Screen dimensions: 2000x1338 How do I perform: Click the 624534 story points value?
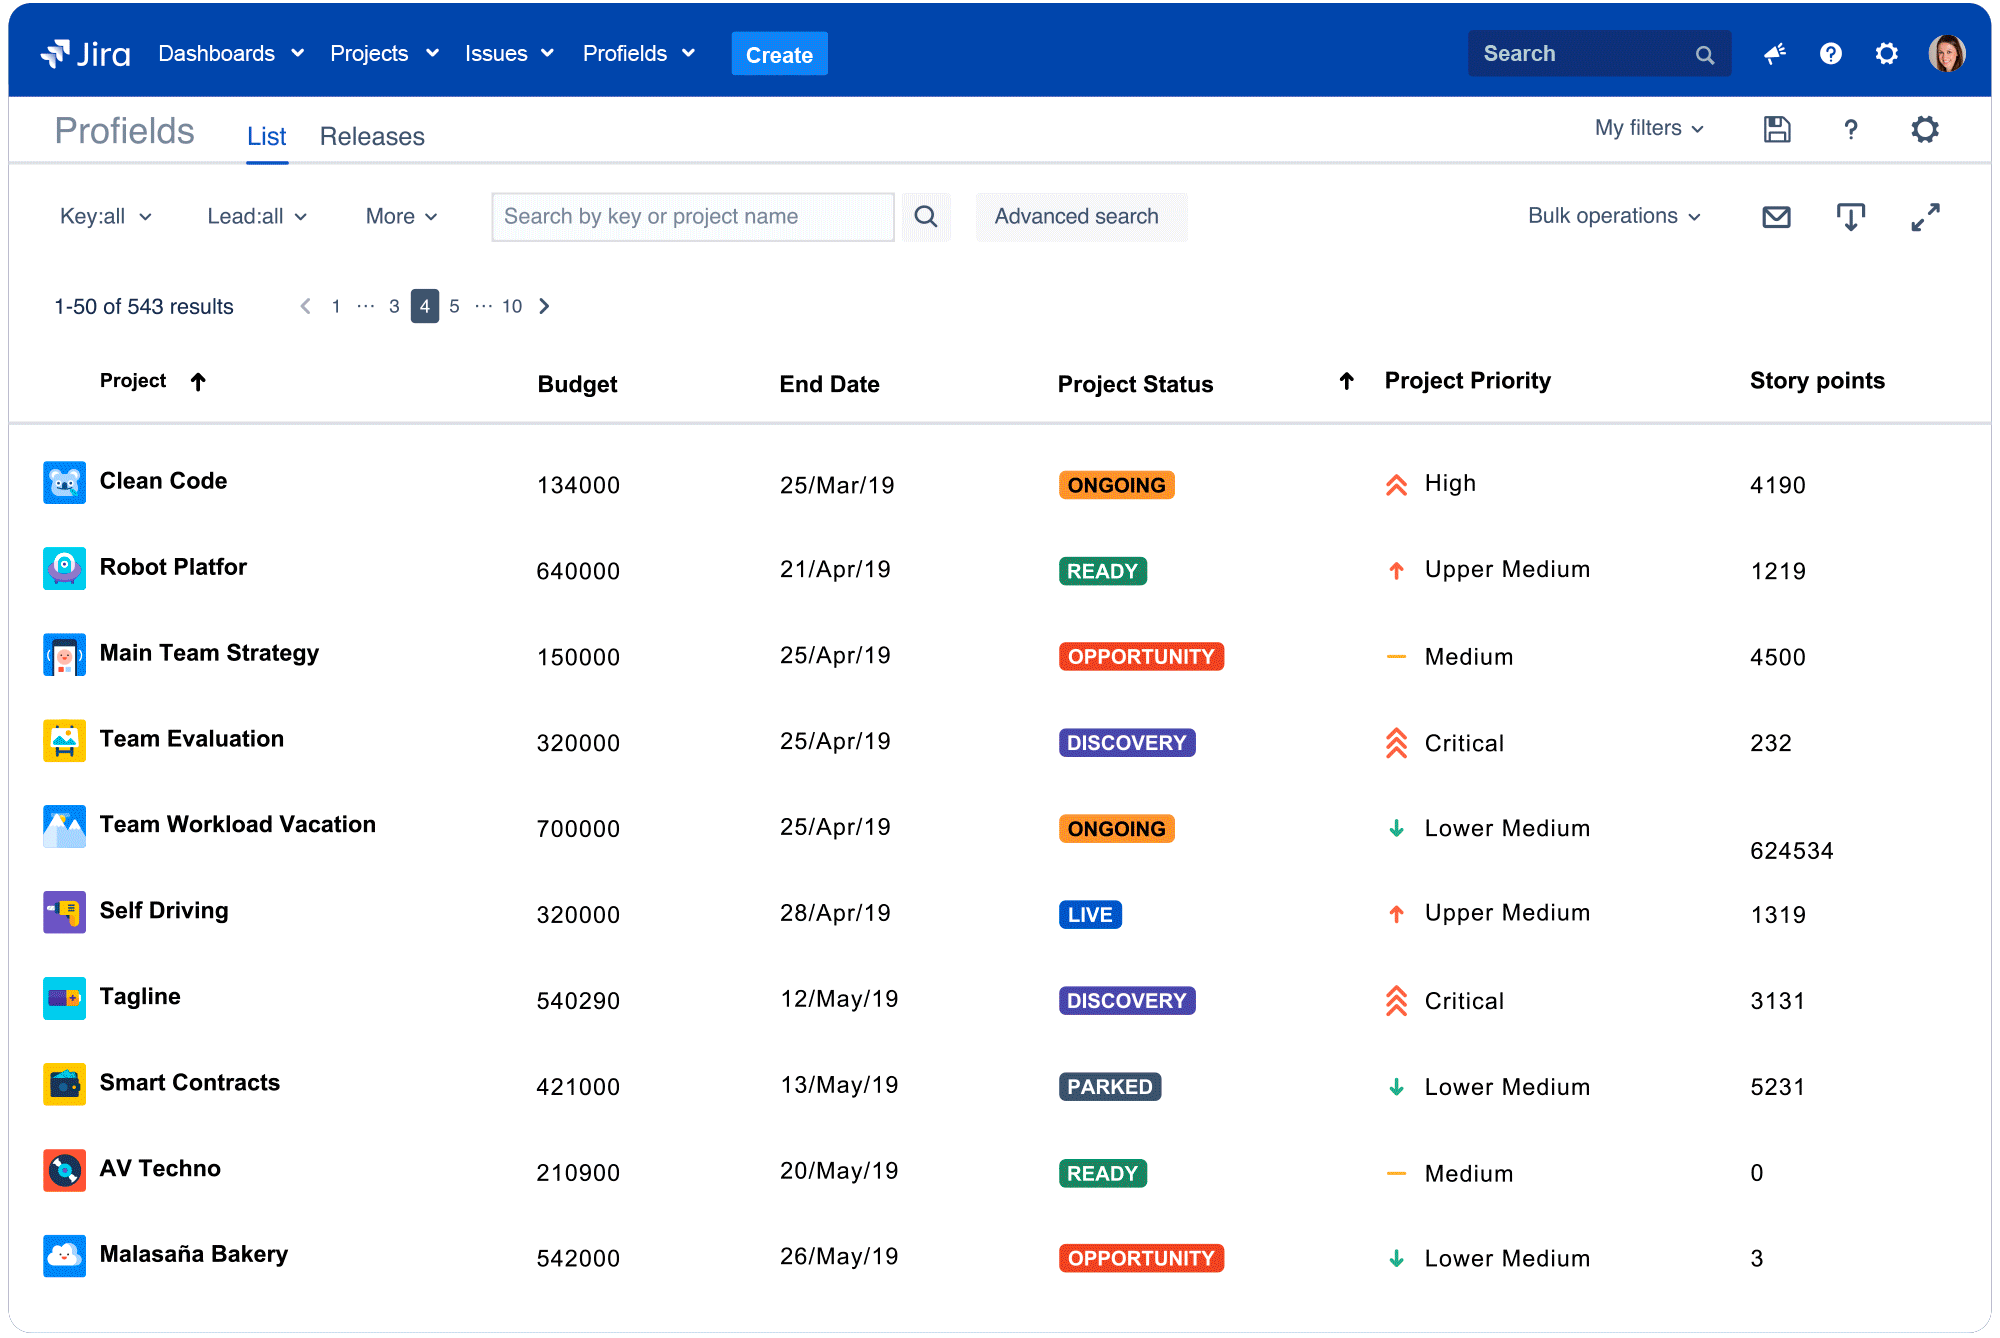click(x=1791, y=851)
